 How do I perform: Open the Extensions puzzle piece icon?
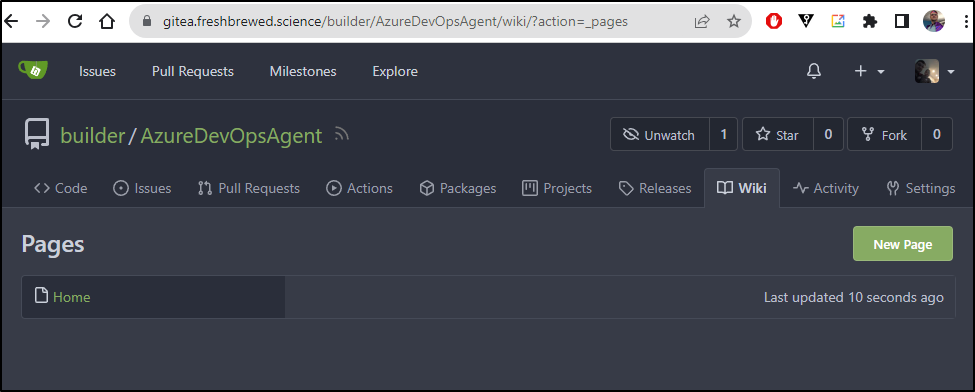(x=870, y=21)
